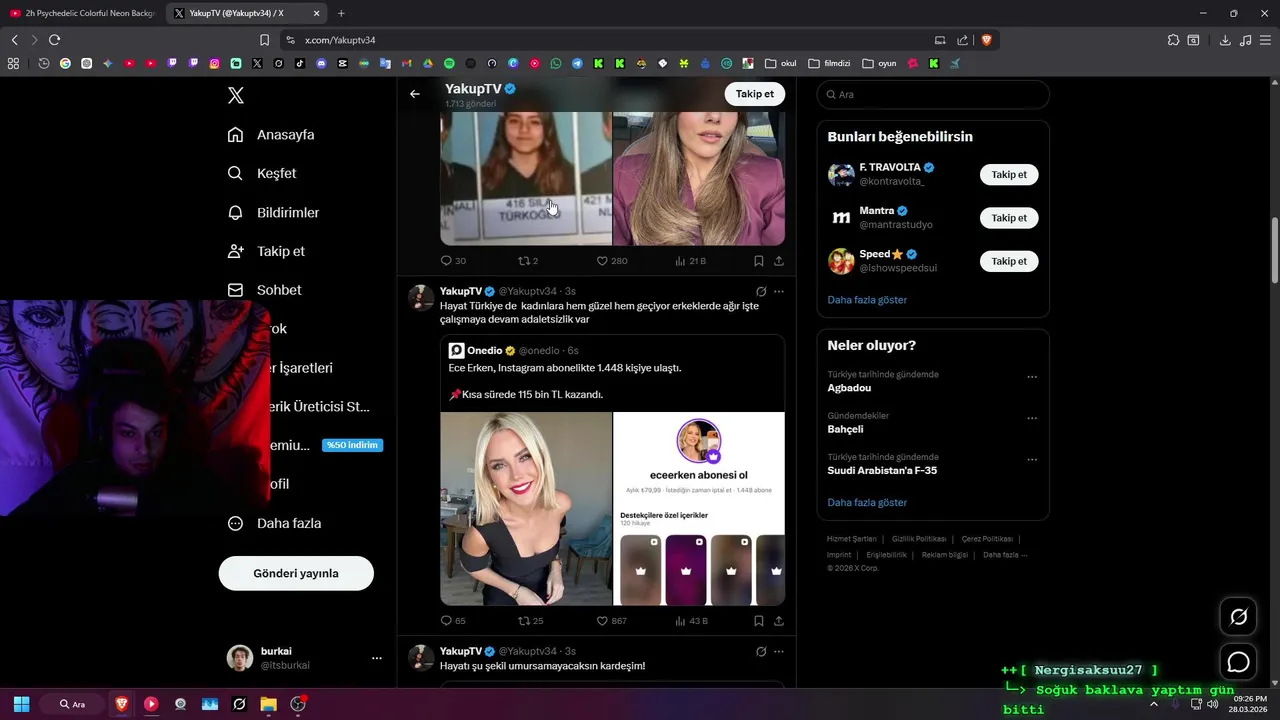Open Grok icon on the Hayat Türkiye post
The height and width of the screenshot is (720, 1280).
(x=760, y=291)
